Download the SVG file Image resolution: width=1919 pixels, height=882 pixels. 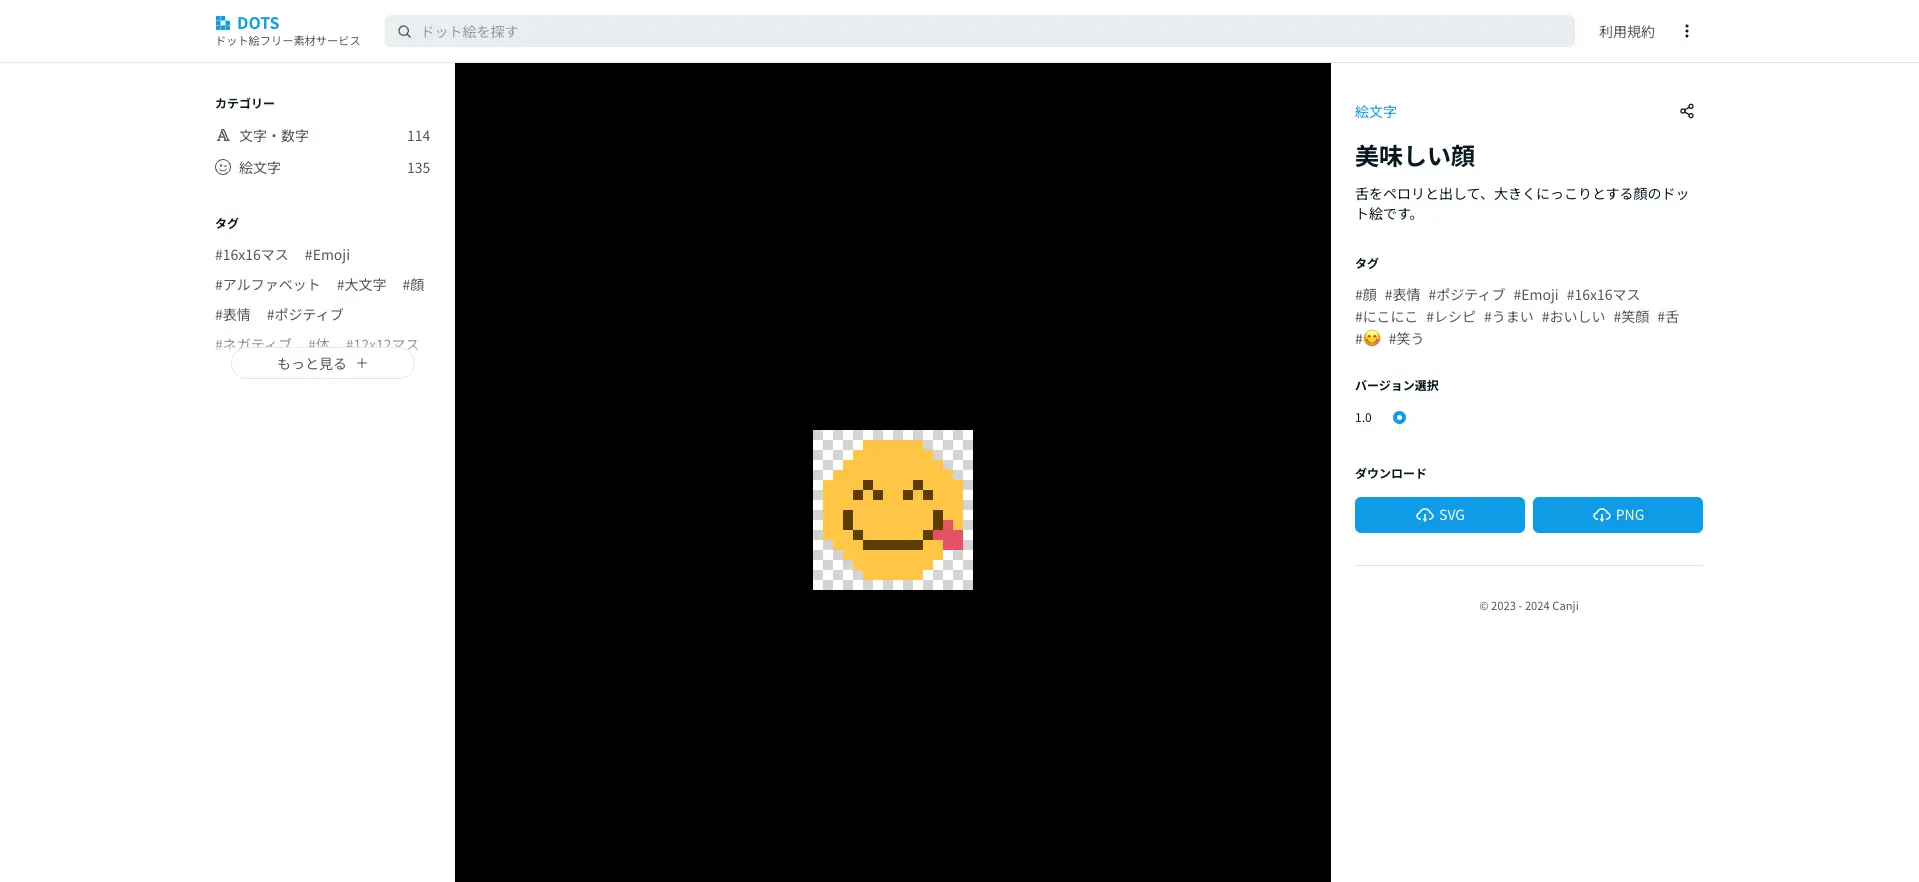pos(1439,515)
